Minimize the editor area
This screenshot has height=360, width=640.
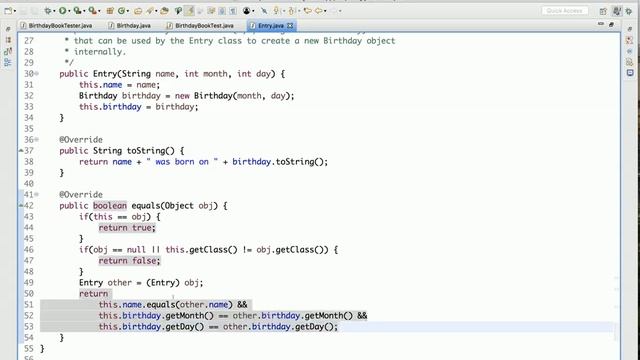600,24
